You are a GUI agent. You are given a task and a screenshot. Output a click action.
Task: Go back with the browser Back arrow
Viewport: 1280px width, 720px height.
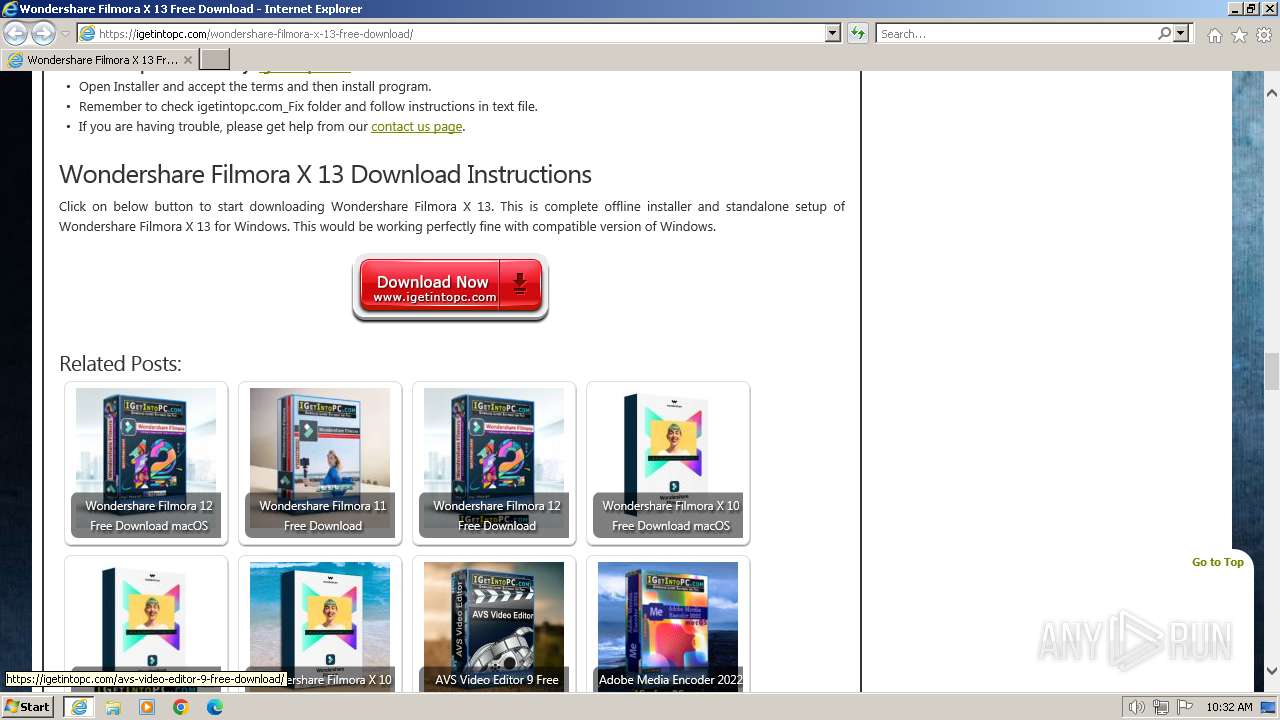pyautogui.click(x=15, y=33)
